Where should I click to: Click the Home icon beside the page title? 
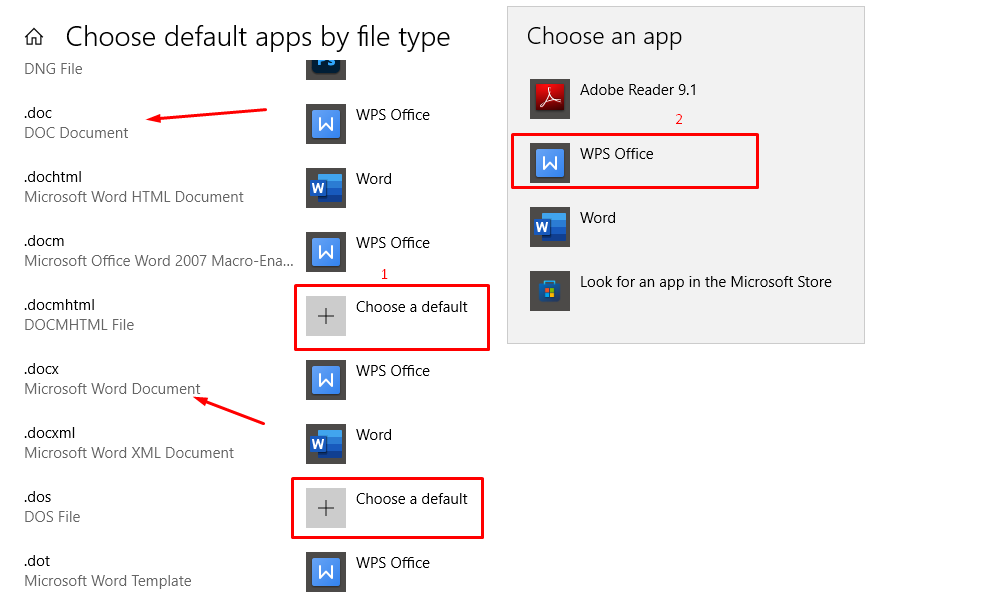coord(34,37)
